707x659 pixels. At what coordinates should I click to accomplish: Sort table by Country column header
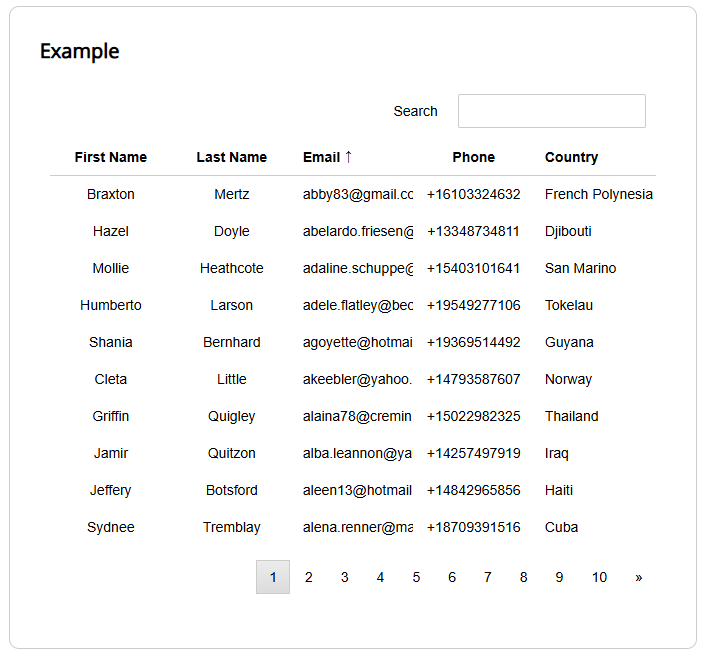tap(571, 157)
